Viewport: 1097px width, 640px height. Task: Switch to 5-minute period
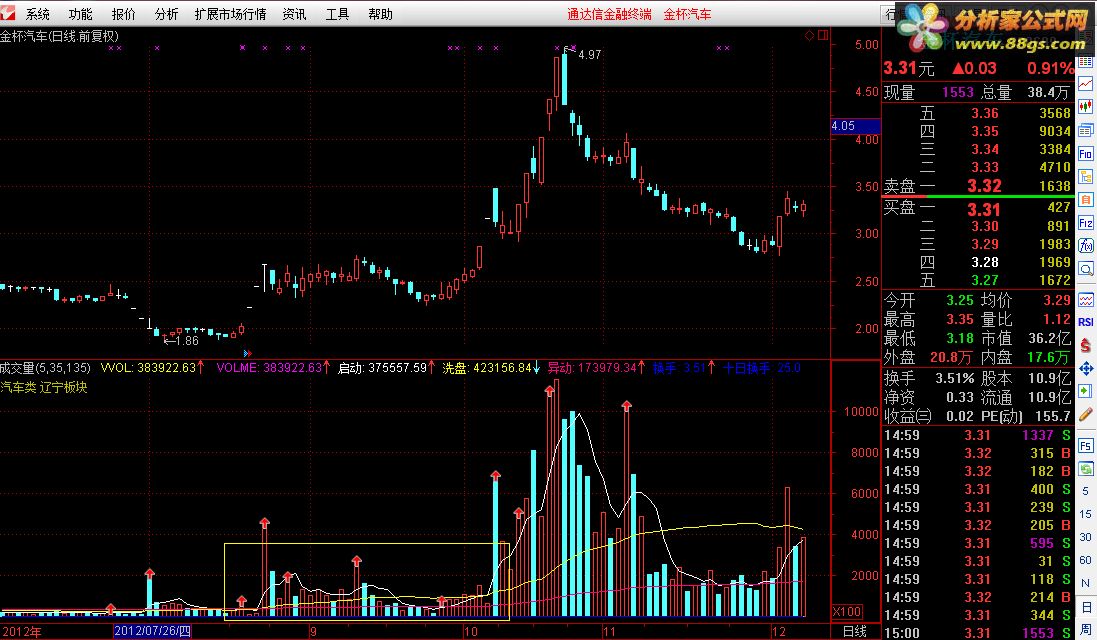(x=1086, y=492)
